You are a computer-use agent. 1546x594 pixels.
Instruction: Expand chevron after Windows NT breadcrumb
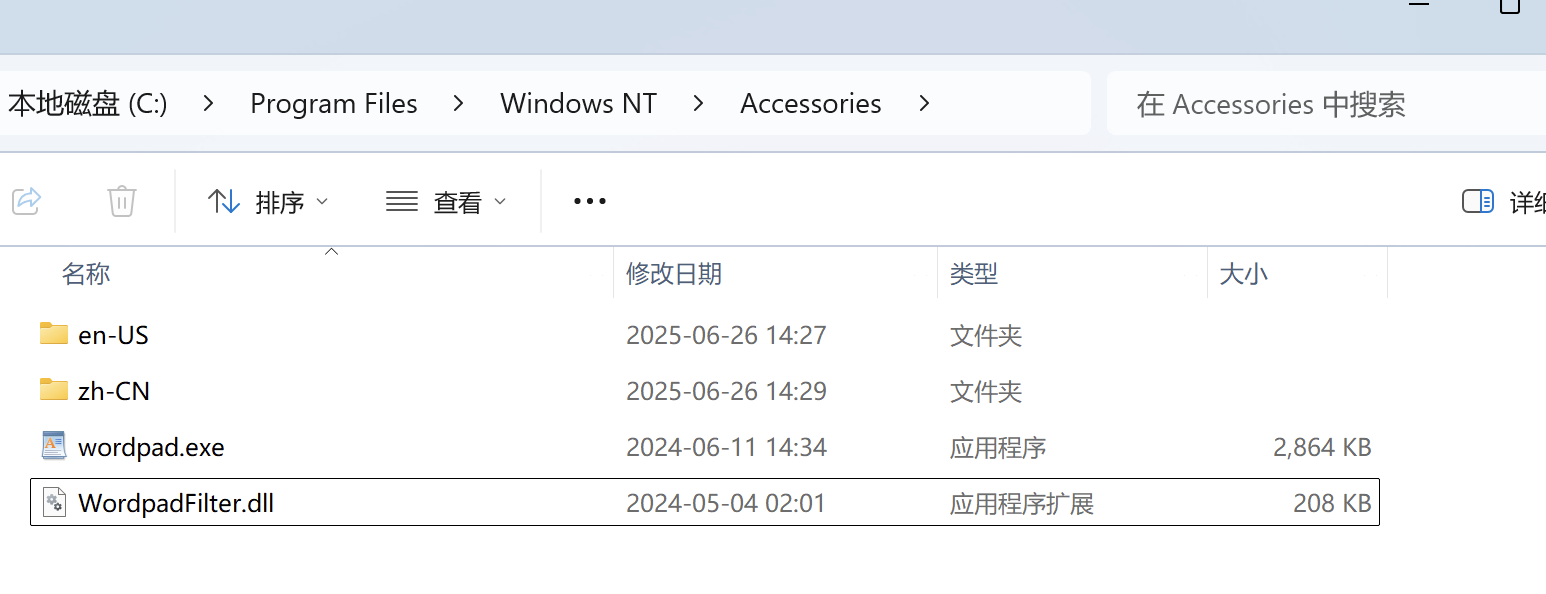click(699, 103)
